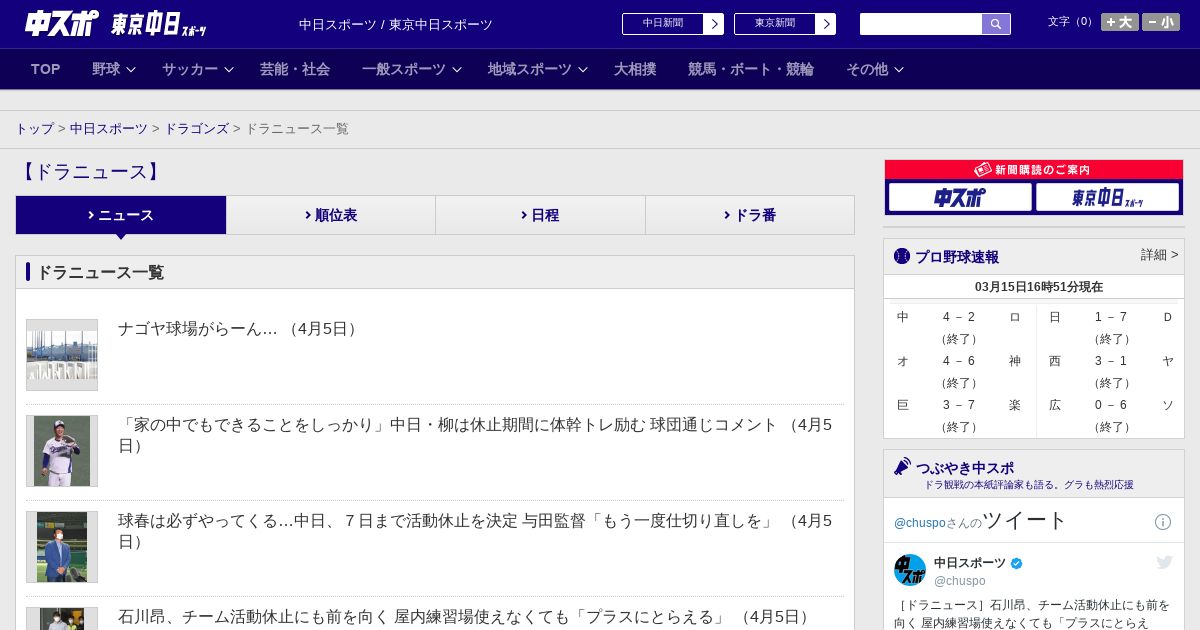Image resolution: width=1200 pixels, height=630 pixels.
Task: Click 新聞購読のご案内 banner heading
Action: click(1034, 170)
